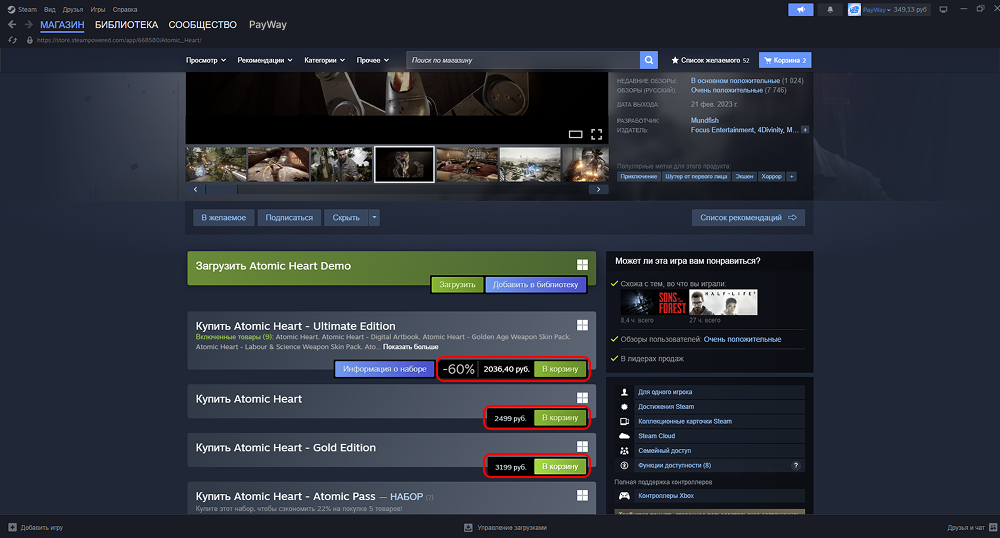Open the Друзья menu
Viewport: 1000px width, 538px height.
[x=73, y=10]
